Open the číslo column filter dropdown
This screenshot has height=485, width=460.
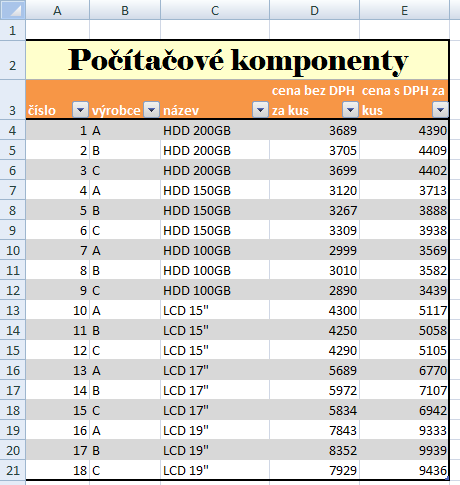pos(80,110)
